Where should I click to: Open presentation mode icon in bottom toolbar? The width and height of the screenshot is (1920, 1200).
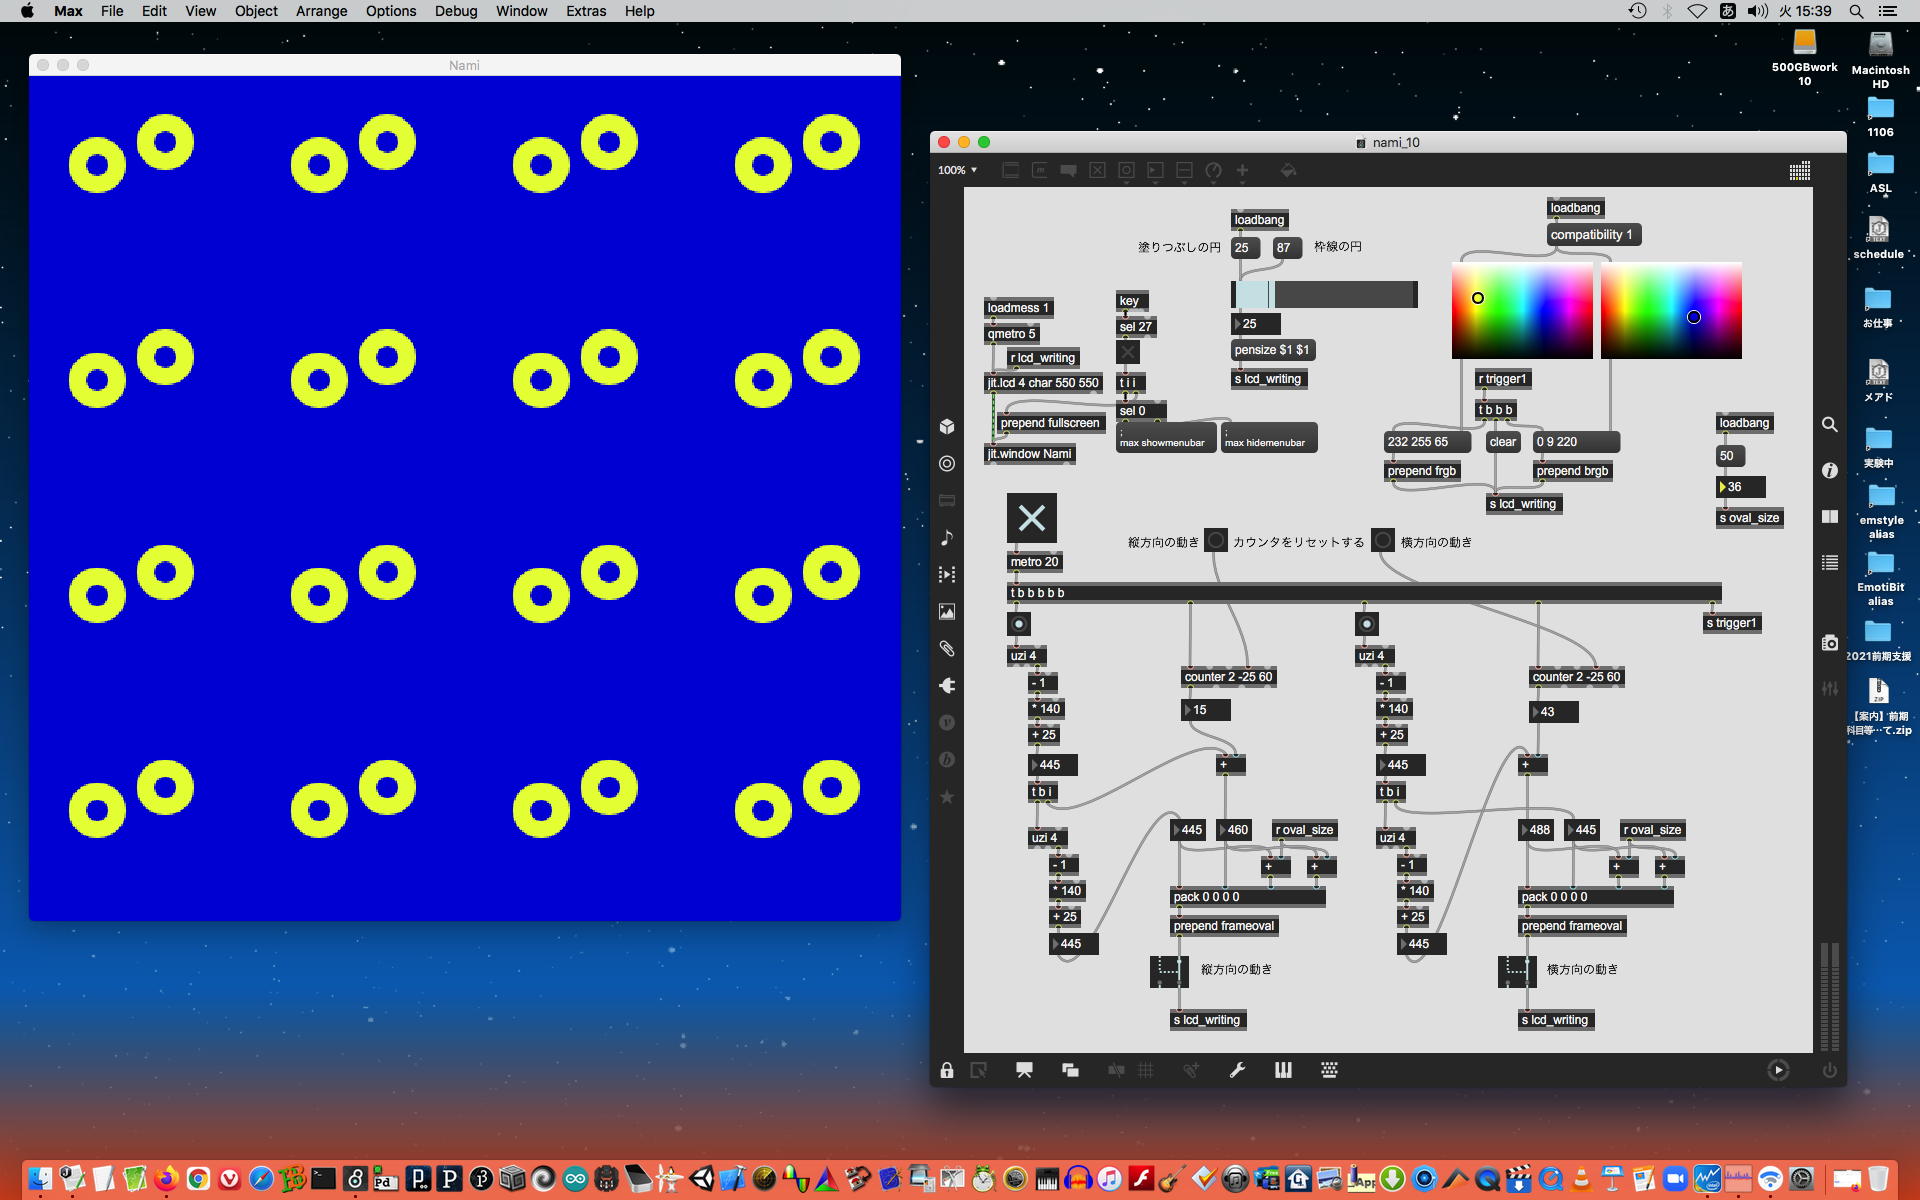[1024, 1070]
